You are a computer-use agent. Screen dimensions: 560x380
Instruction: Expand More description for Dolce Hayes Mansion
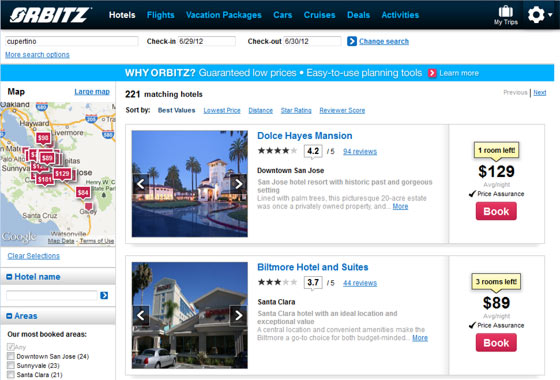[x=400, y=206]
